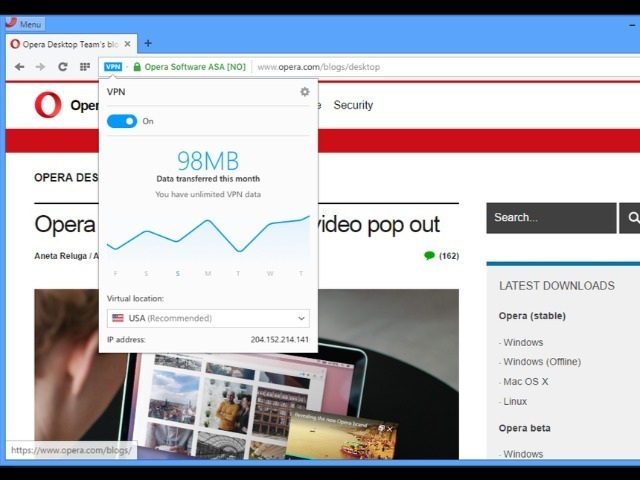Open the Security navigation link
This screenshot has width=640, height=480.
click(353, 105)
